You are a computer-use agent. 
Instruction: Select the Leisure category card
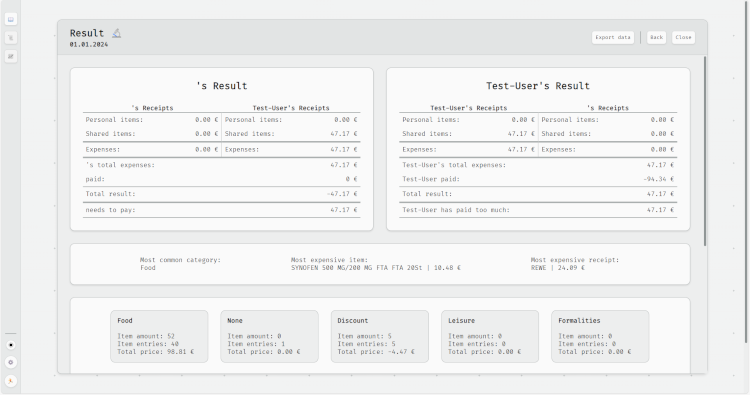click(490, 336)
